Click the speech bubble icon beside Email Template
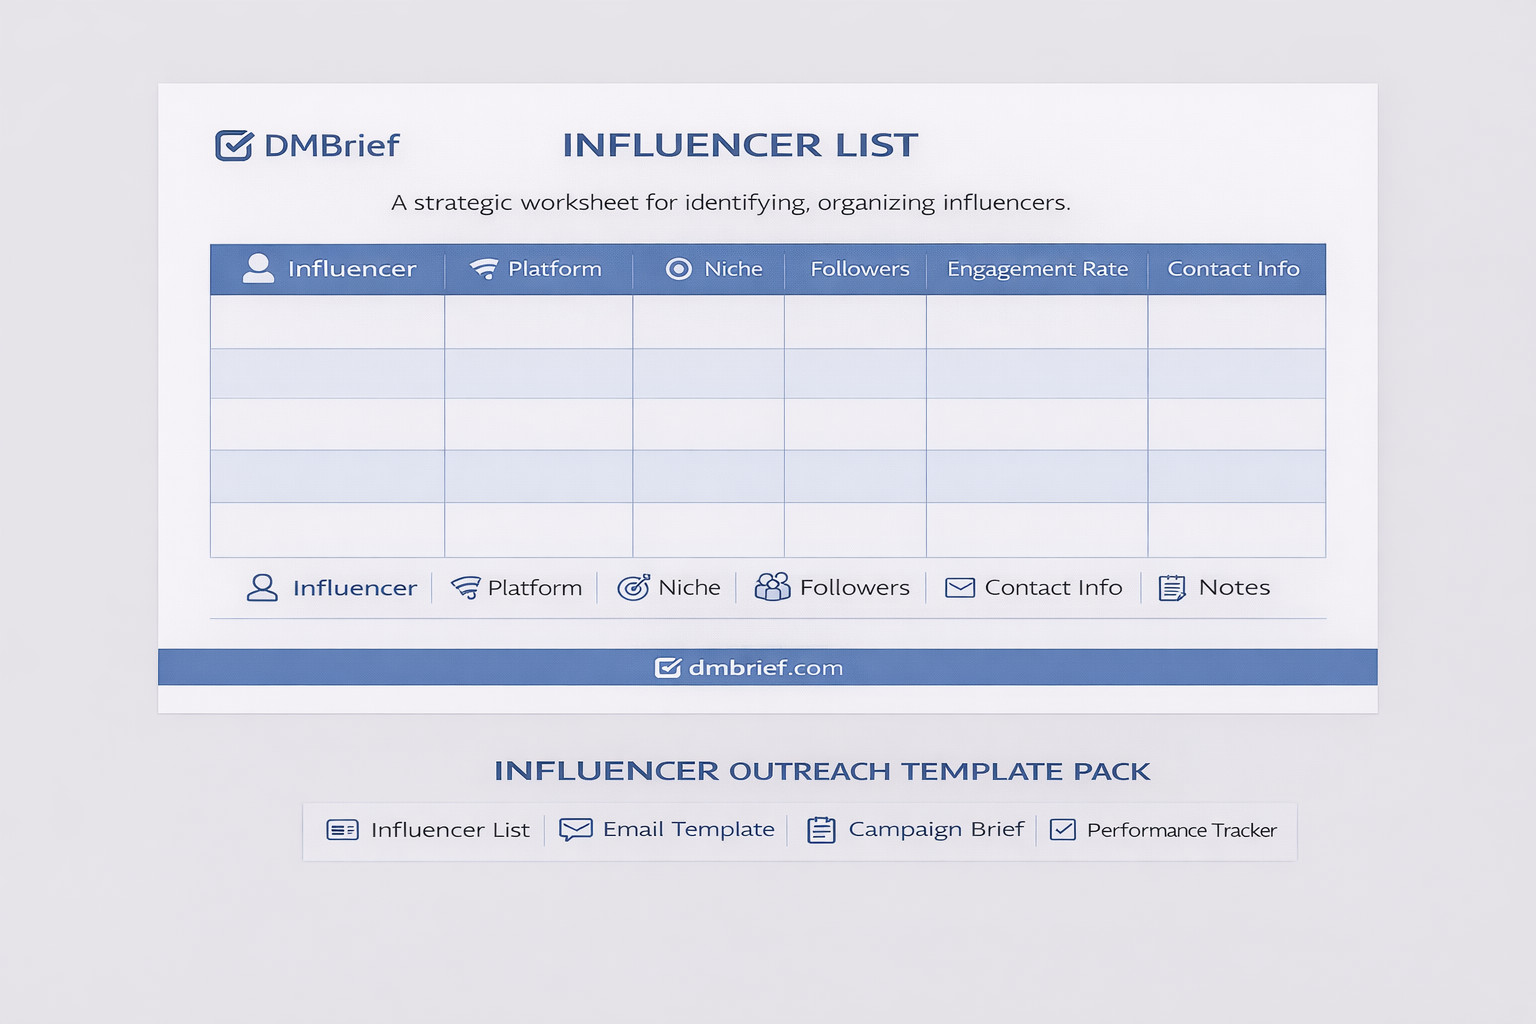Image resolution: width=1536 pixels, height=1024 pixels. tap(575, 830)
